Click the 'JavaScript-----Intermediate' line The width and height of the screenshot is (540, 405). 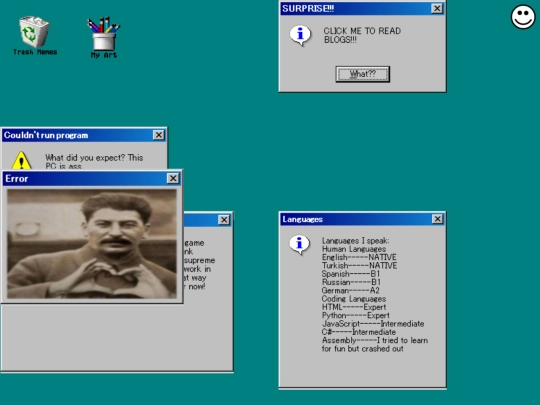[x=373, y=324]
